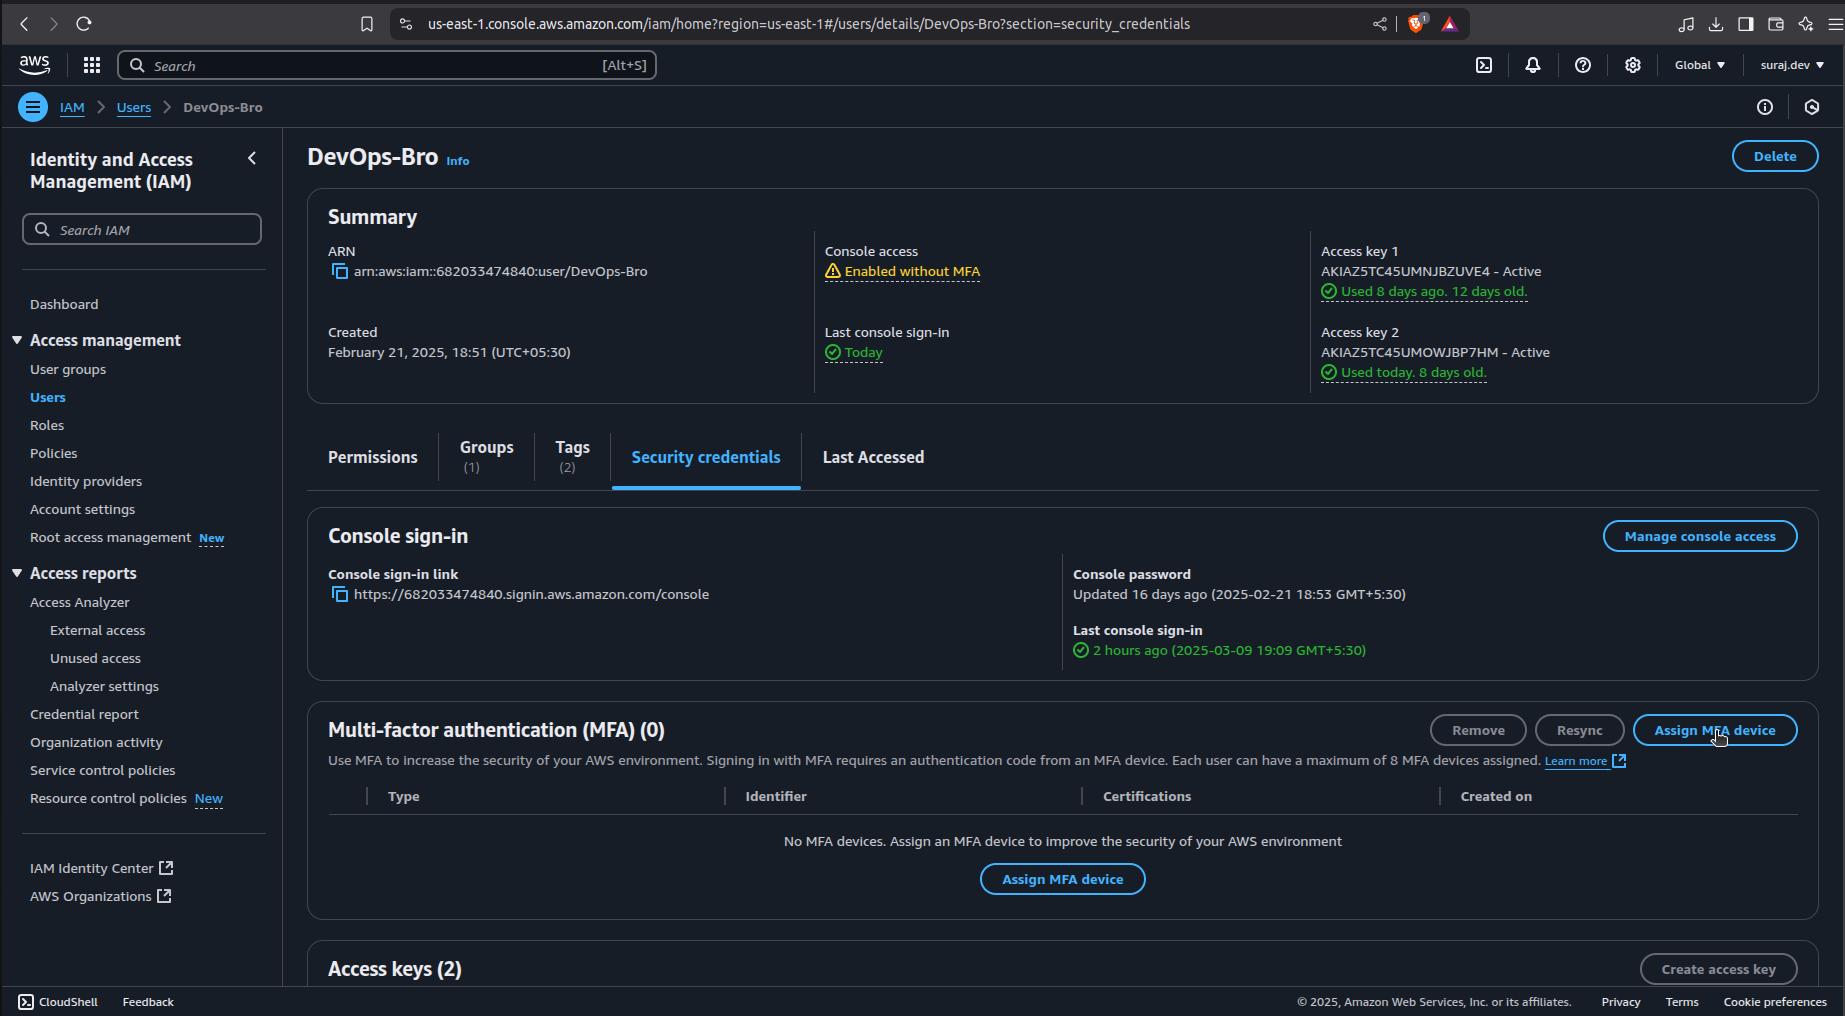Click the Info link beside DevOps-Bro
This screenshot has height=1016, width=1845.
click(457, 161)
